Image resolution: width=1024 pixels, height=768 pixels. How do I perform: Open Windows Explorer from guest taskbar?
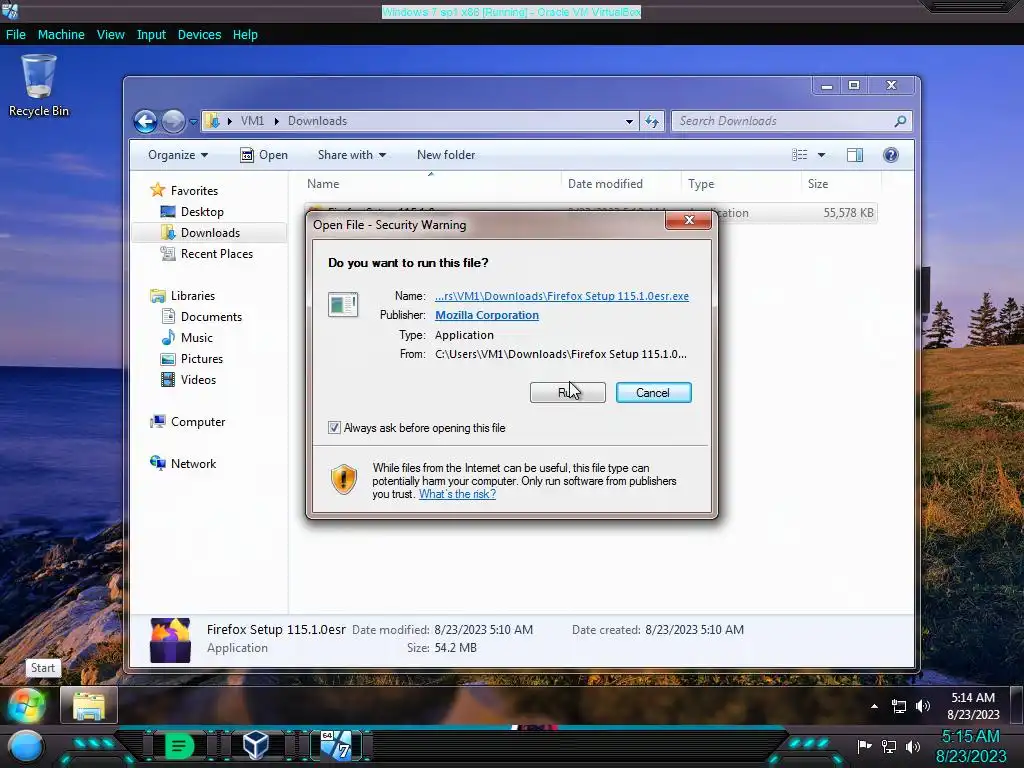point(89,706)
